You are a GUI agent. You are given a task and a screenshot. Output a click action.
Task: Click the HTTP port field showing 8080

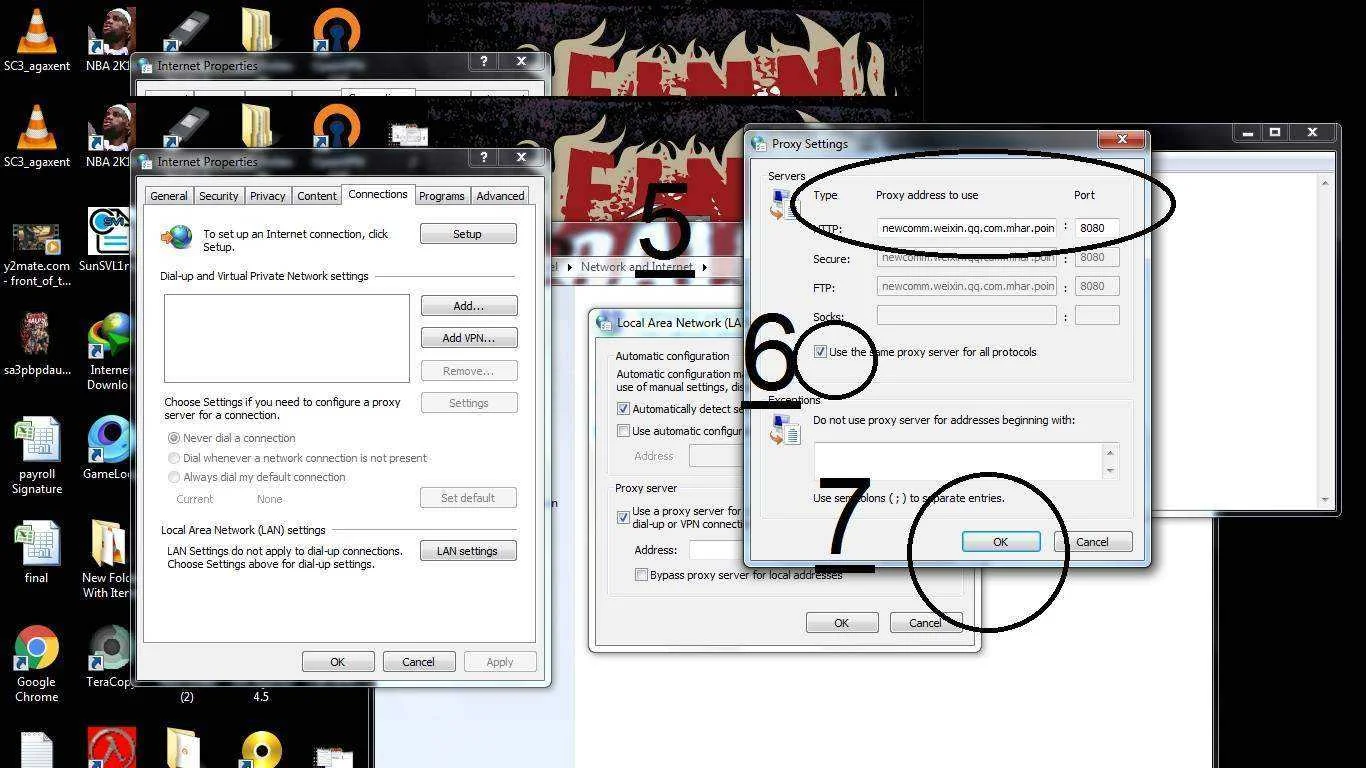coord(1097,228)
